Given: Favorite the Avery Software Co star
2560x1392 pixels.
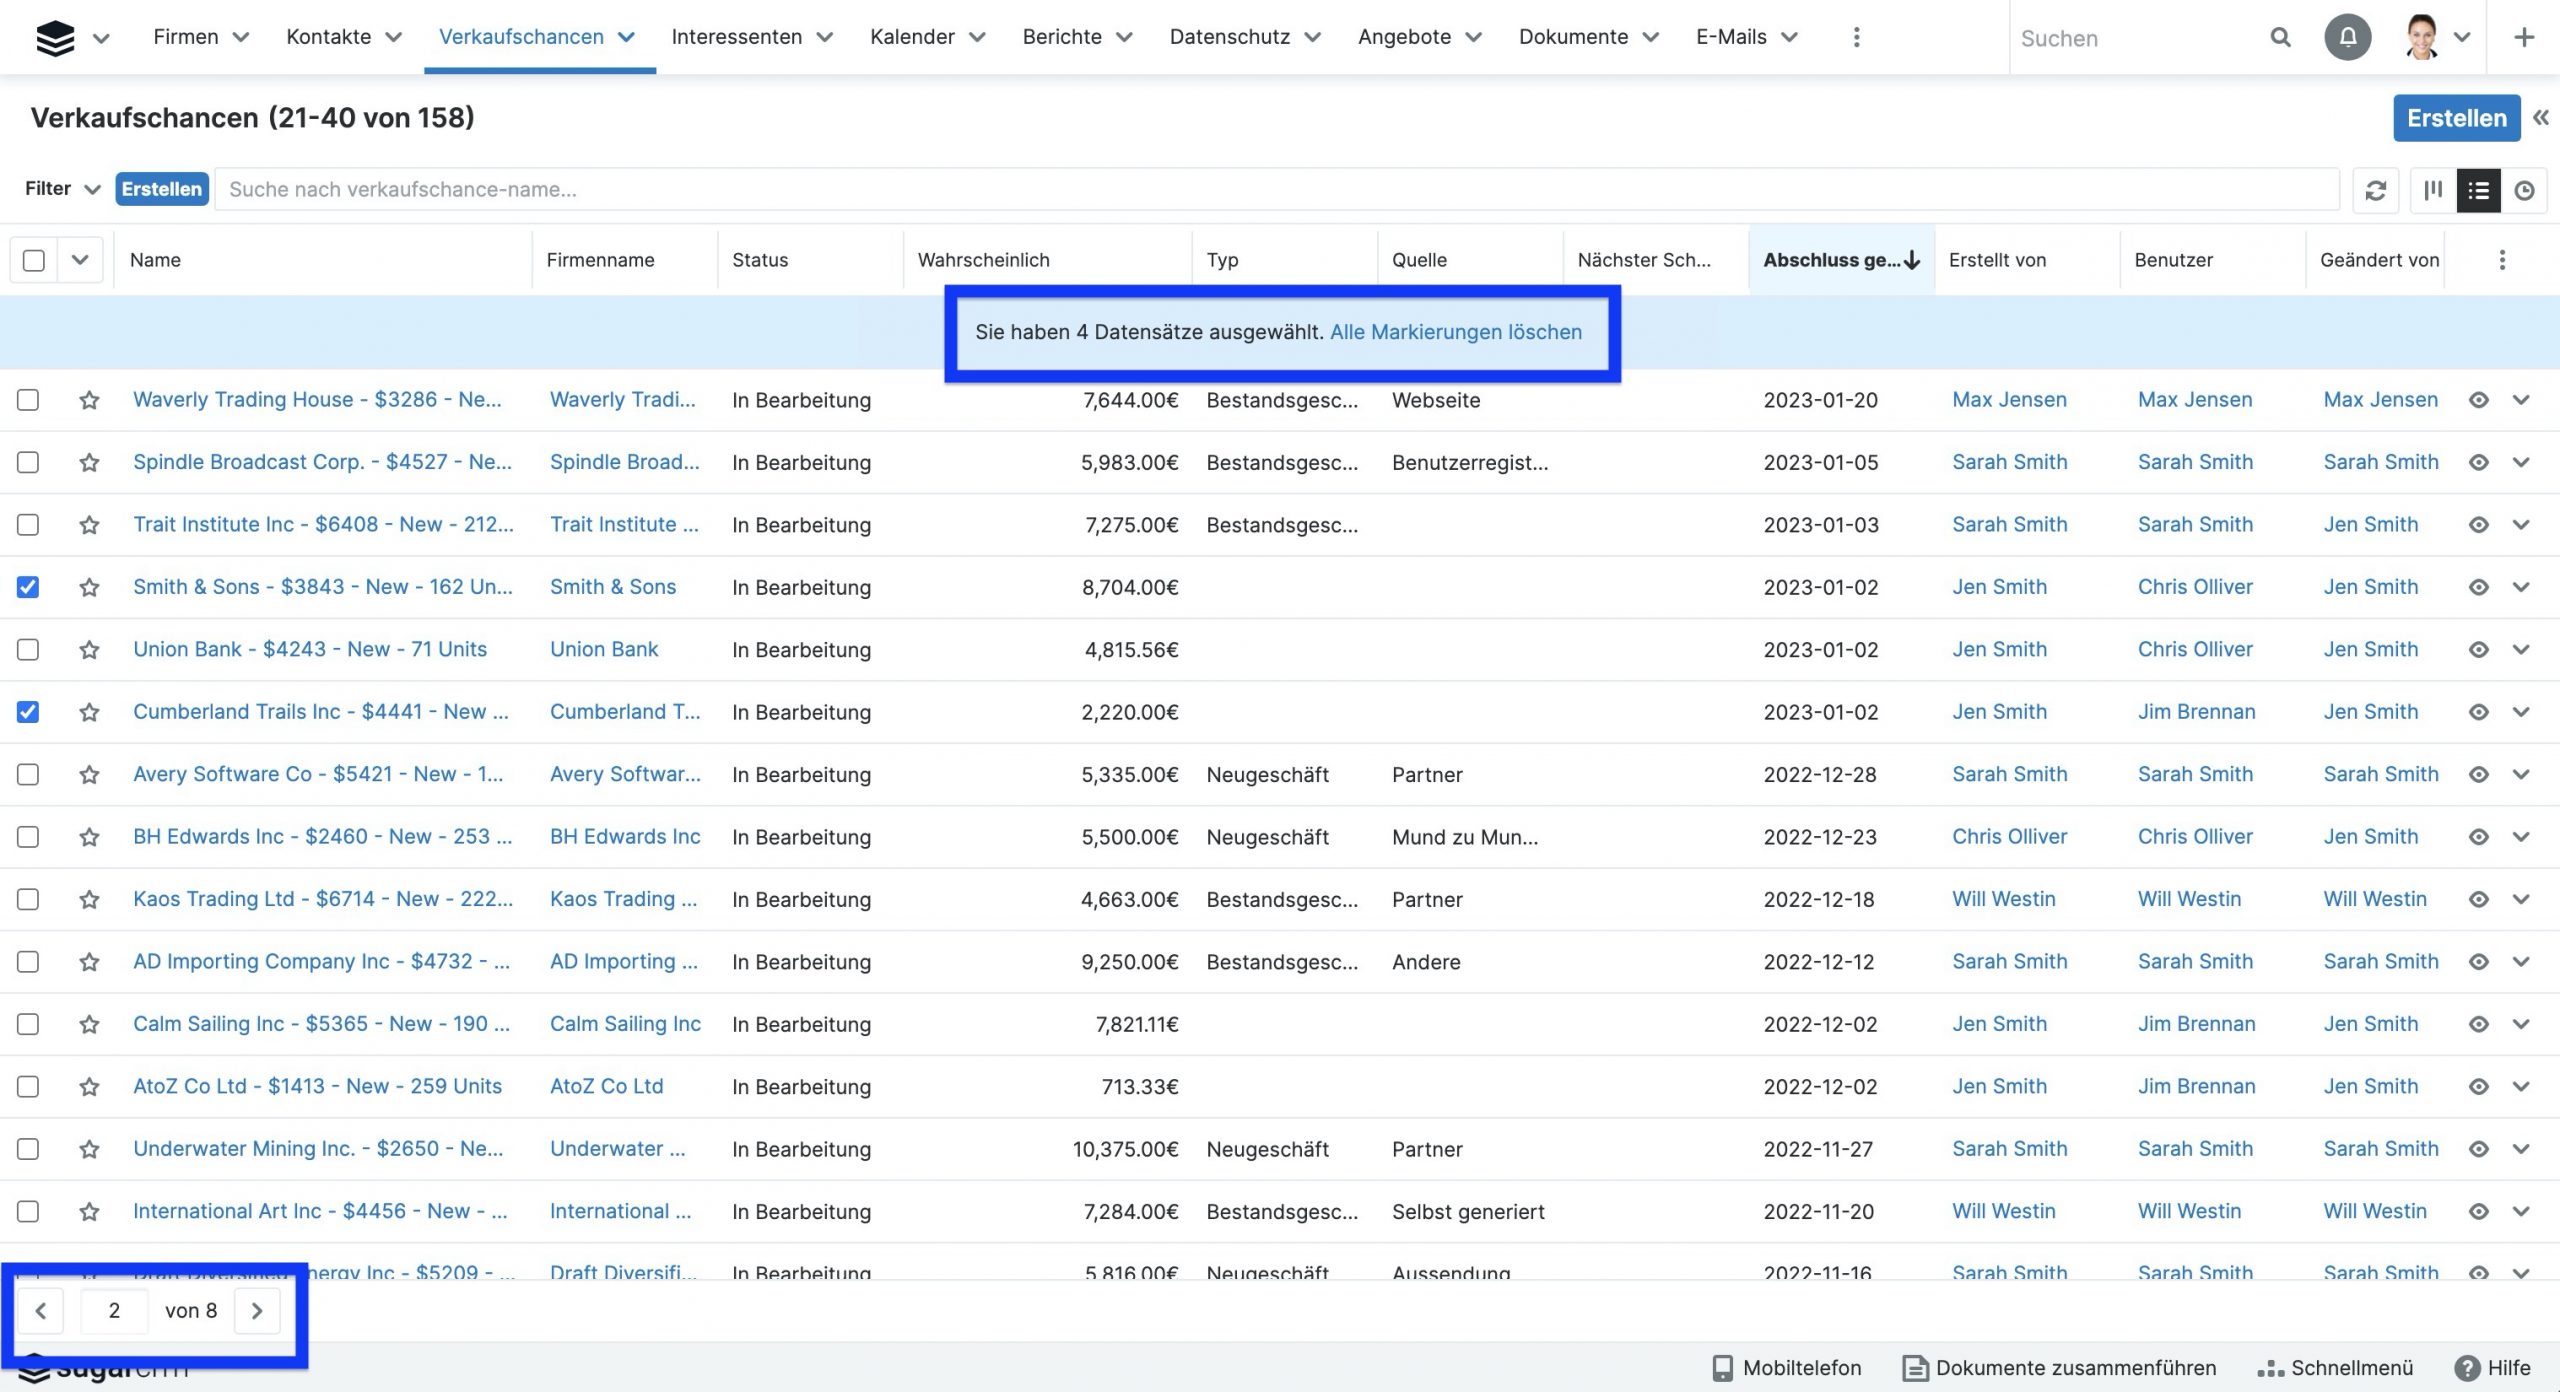Looking at the screenshot, I should 89,774.
